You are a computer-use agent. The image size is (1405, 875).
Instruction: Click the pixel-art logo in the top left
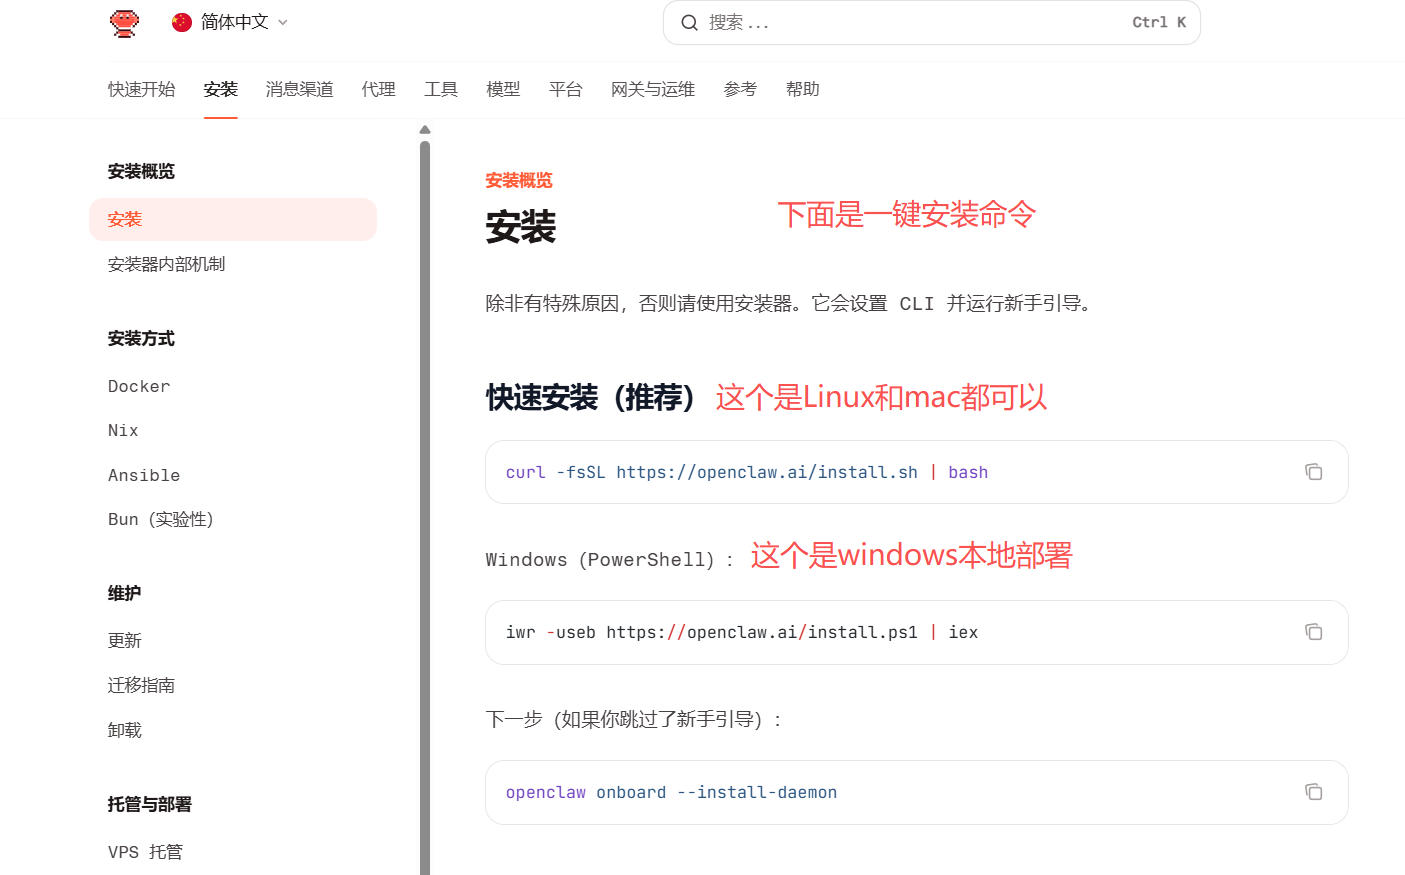tap(124, 22)
